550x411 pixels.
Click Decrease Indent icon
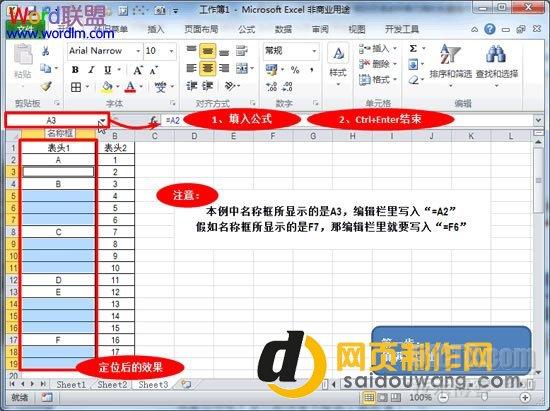[192, 86]
